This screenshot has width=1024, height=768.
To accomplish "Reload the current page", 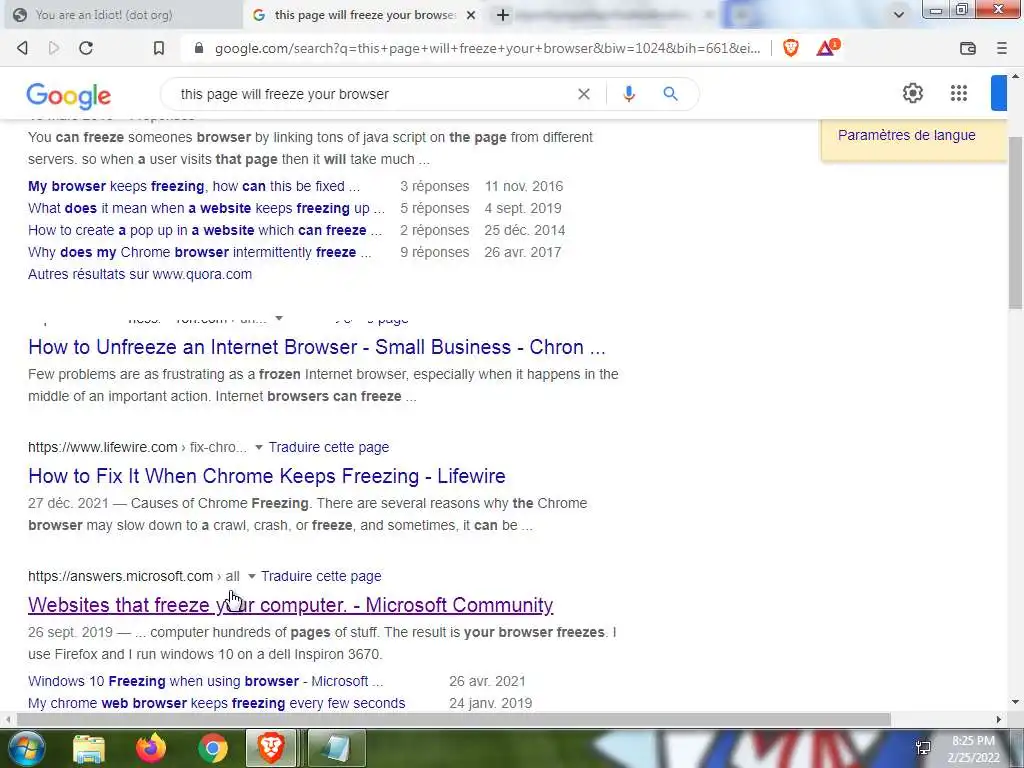I will 86,48.
